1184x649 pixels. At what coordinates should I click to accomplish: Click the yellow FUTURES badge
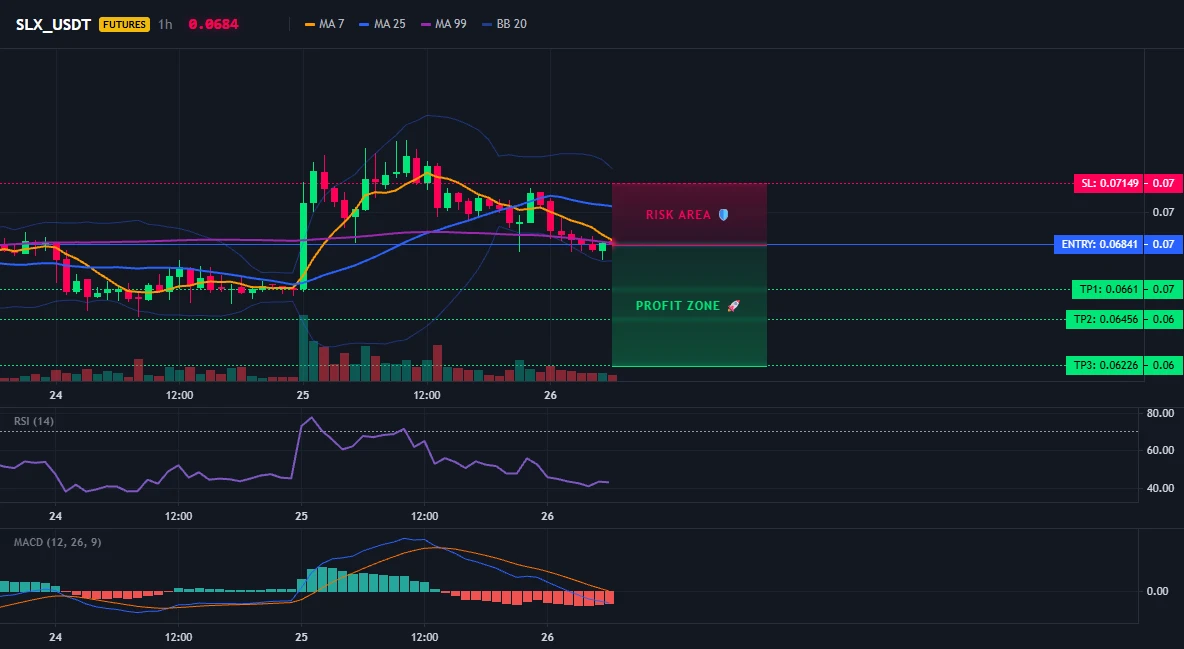(125, 24)
